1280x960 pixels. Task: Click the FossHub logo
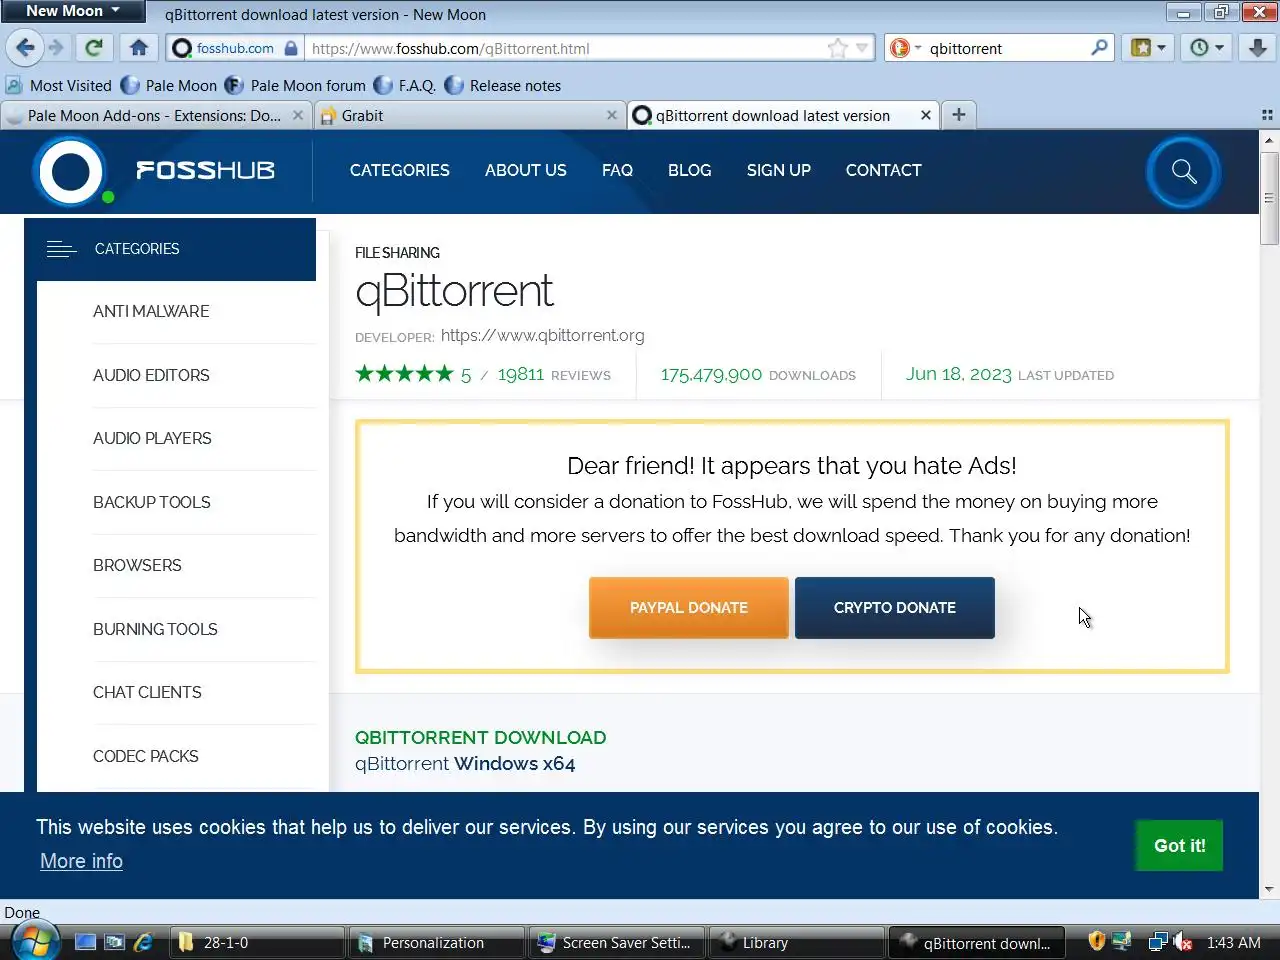point(153,171)
